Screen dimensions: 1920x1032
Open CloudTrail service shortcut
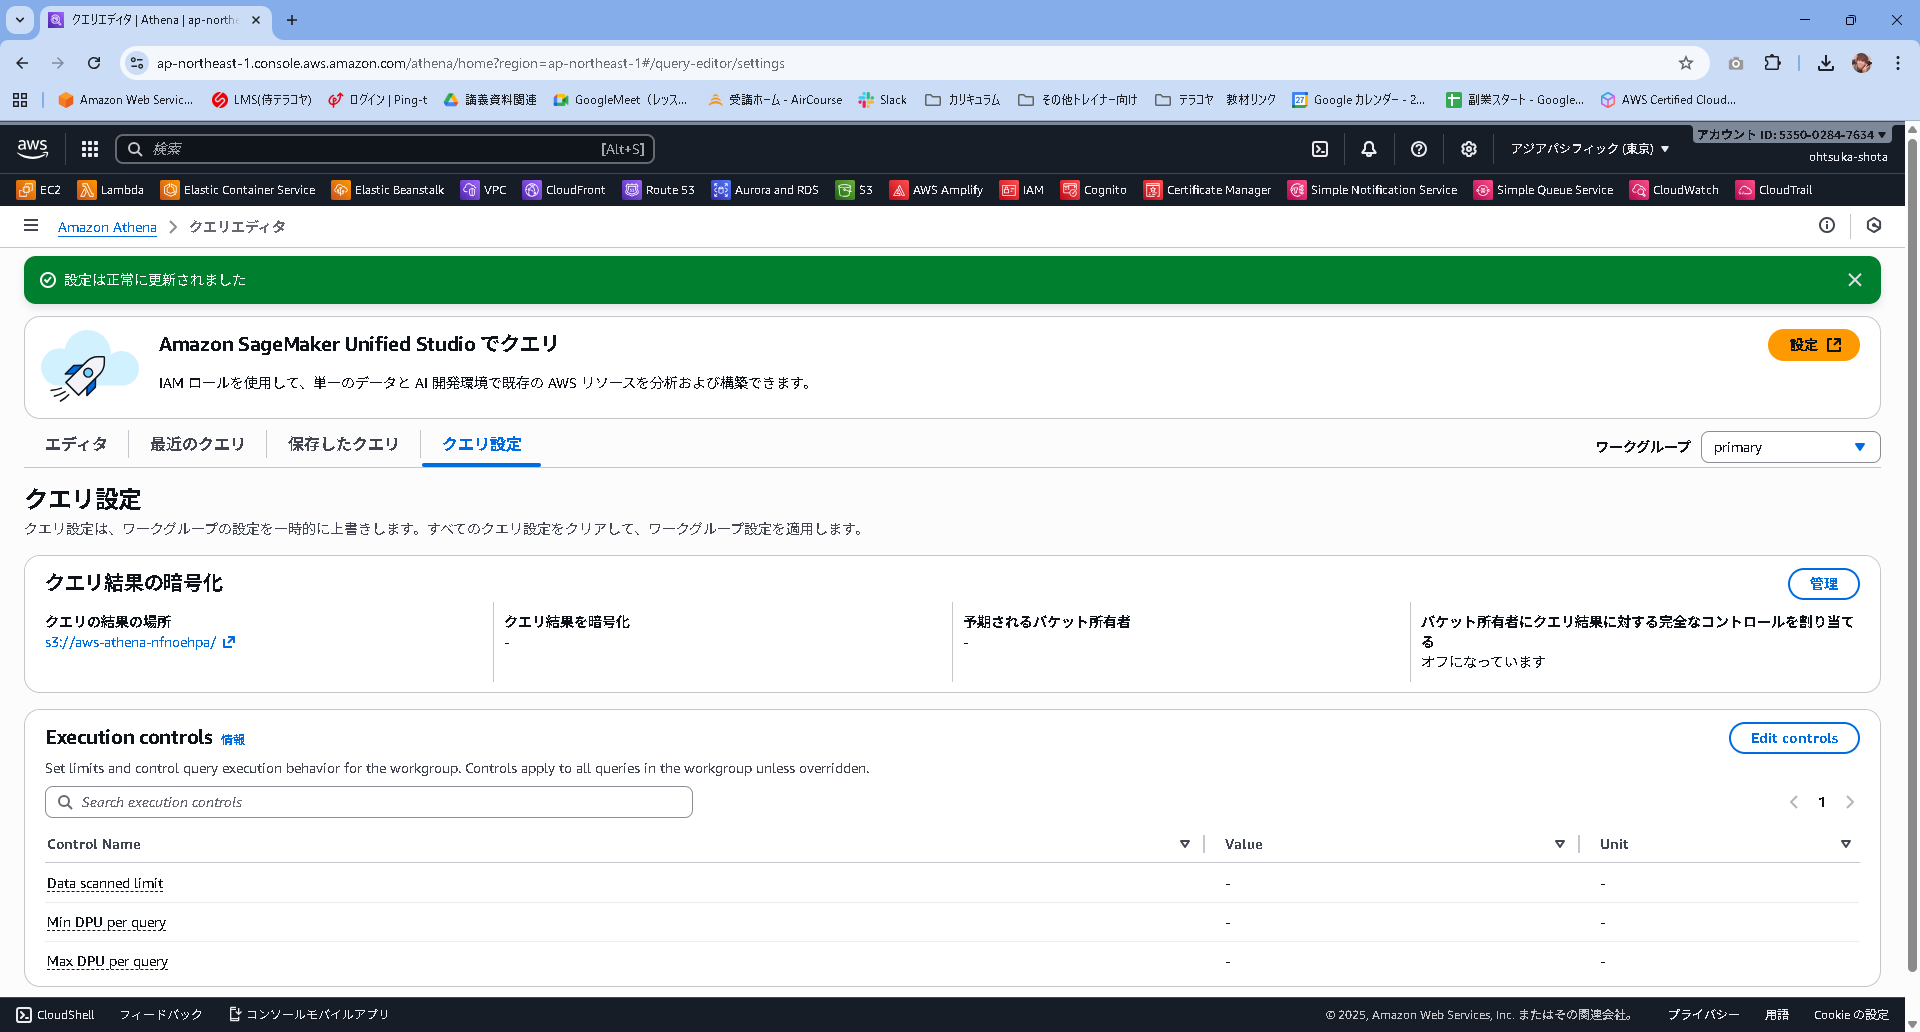[x=1775, y=190]
